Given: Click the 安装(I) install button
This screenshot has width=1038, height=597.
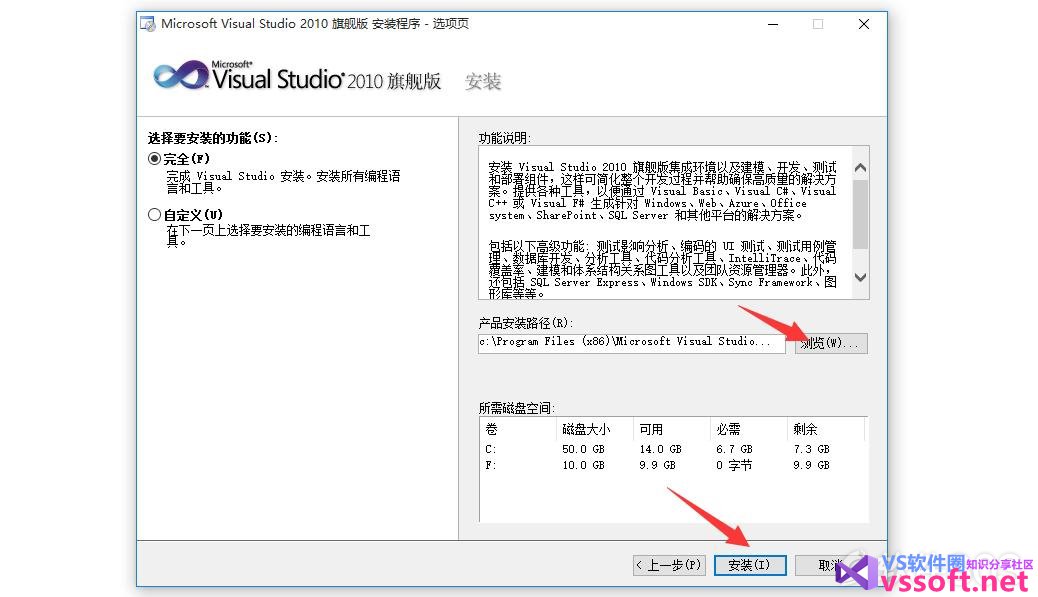Looking at the screenshot, I should (749, 565).
